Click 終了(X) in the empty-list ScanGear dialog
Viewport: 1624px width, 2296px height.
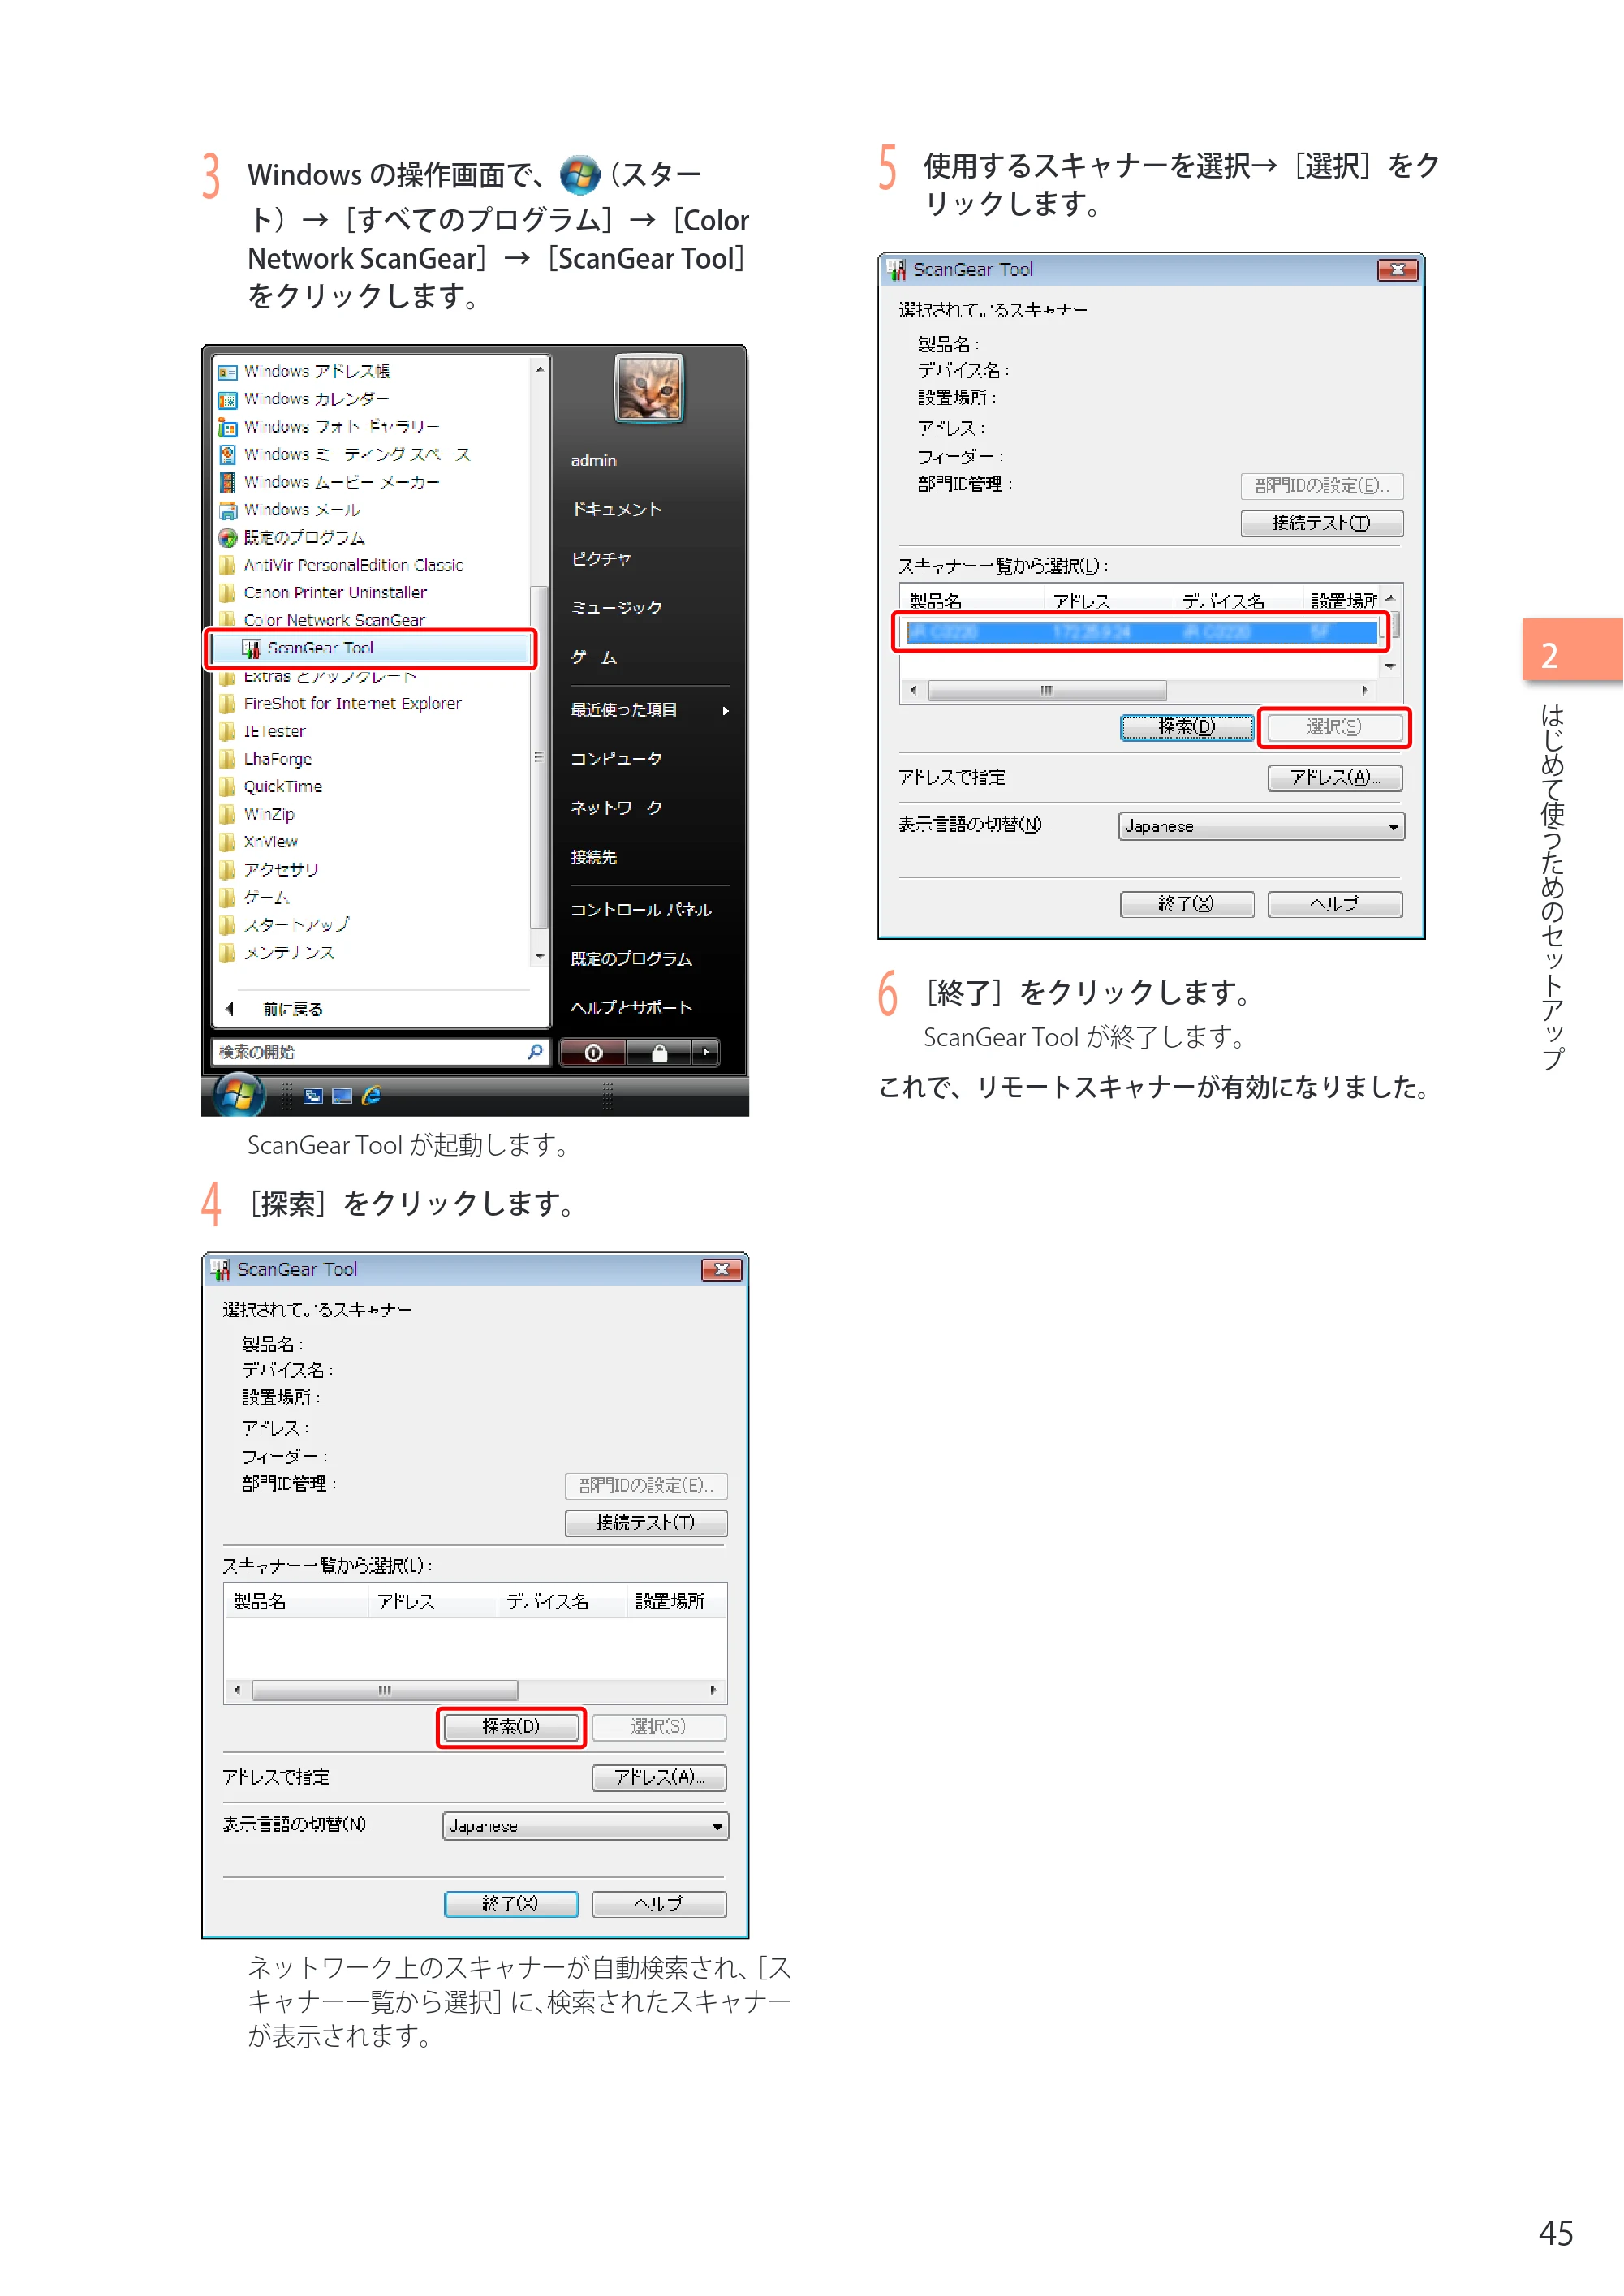coord(511,1905)
